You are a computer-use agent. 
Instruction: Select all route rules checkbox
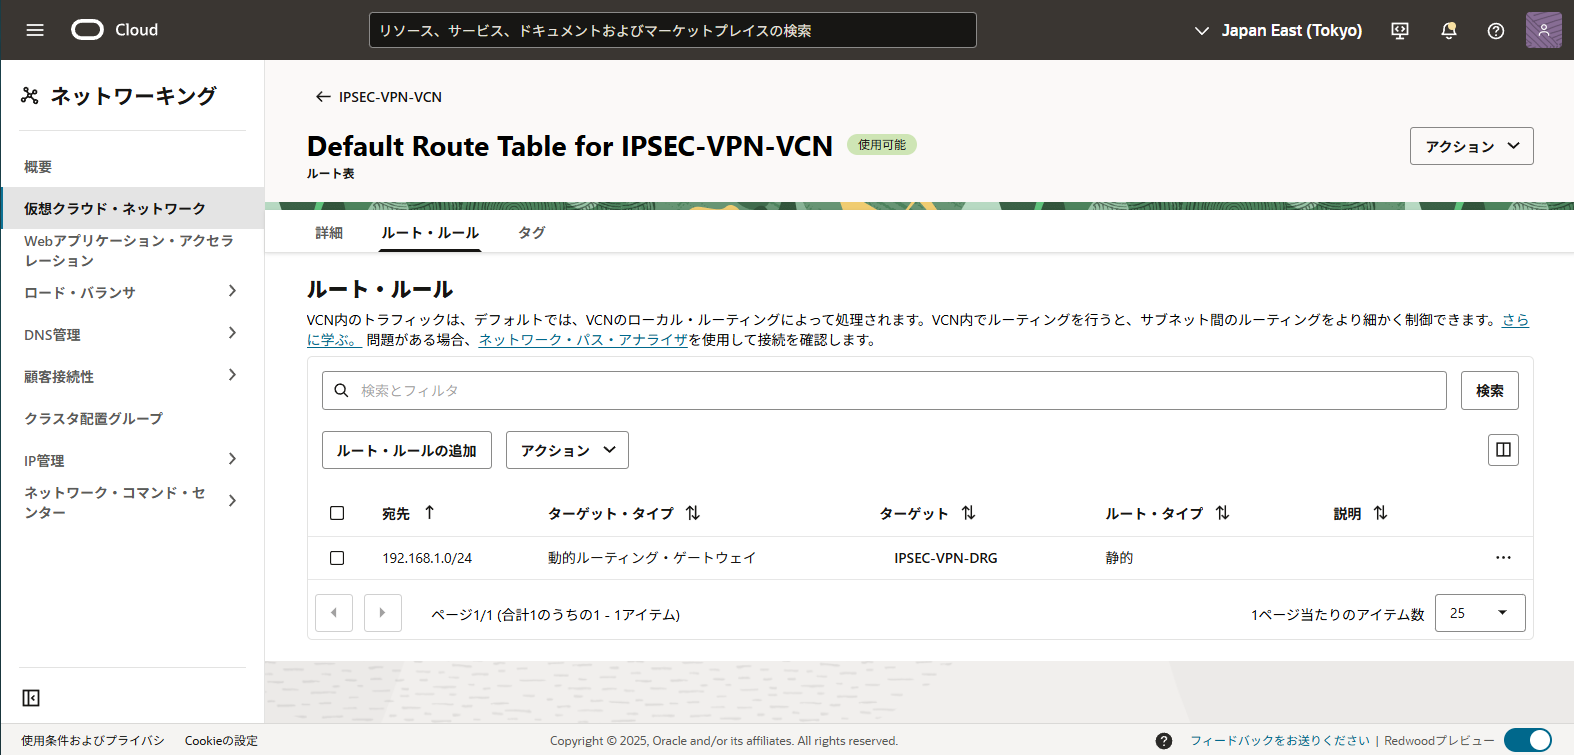[x=337, y=513]
